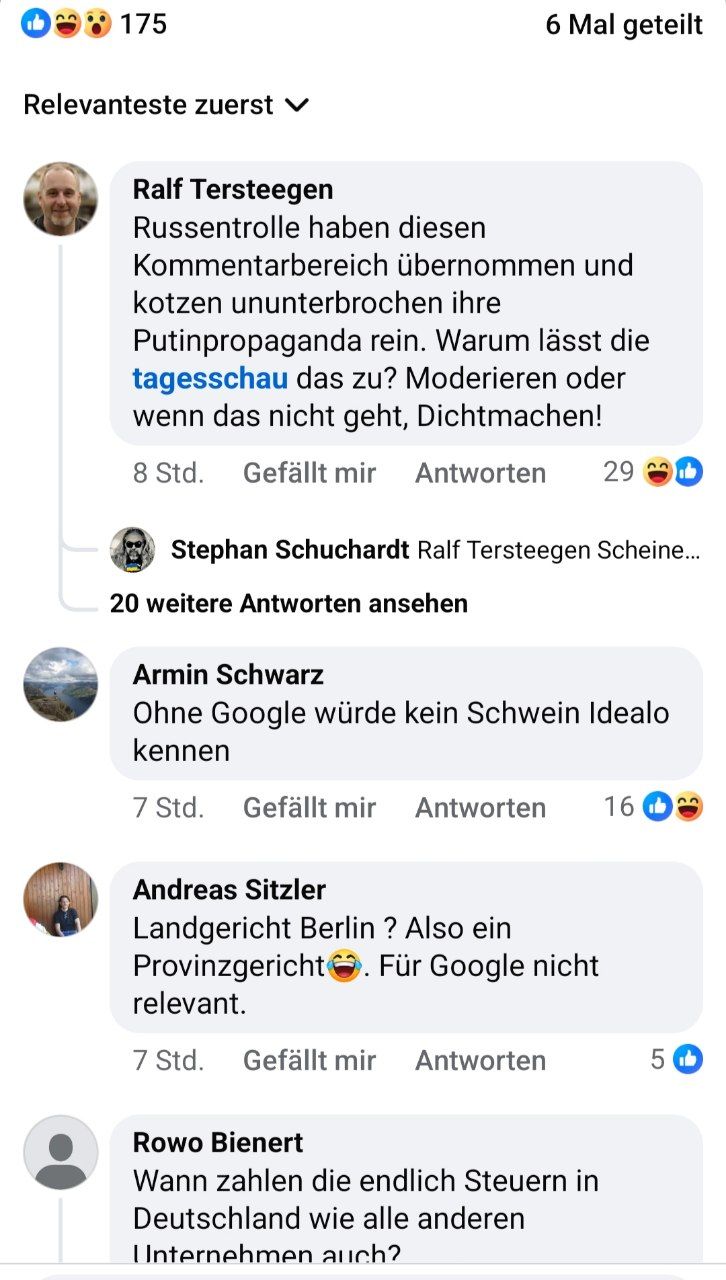Open Rowo Bienert's default avatar icon

click(x=61, y=1152)
